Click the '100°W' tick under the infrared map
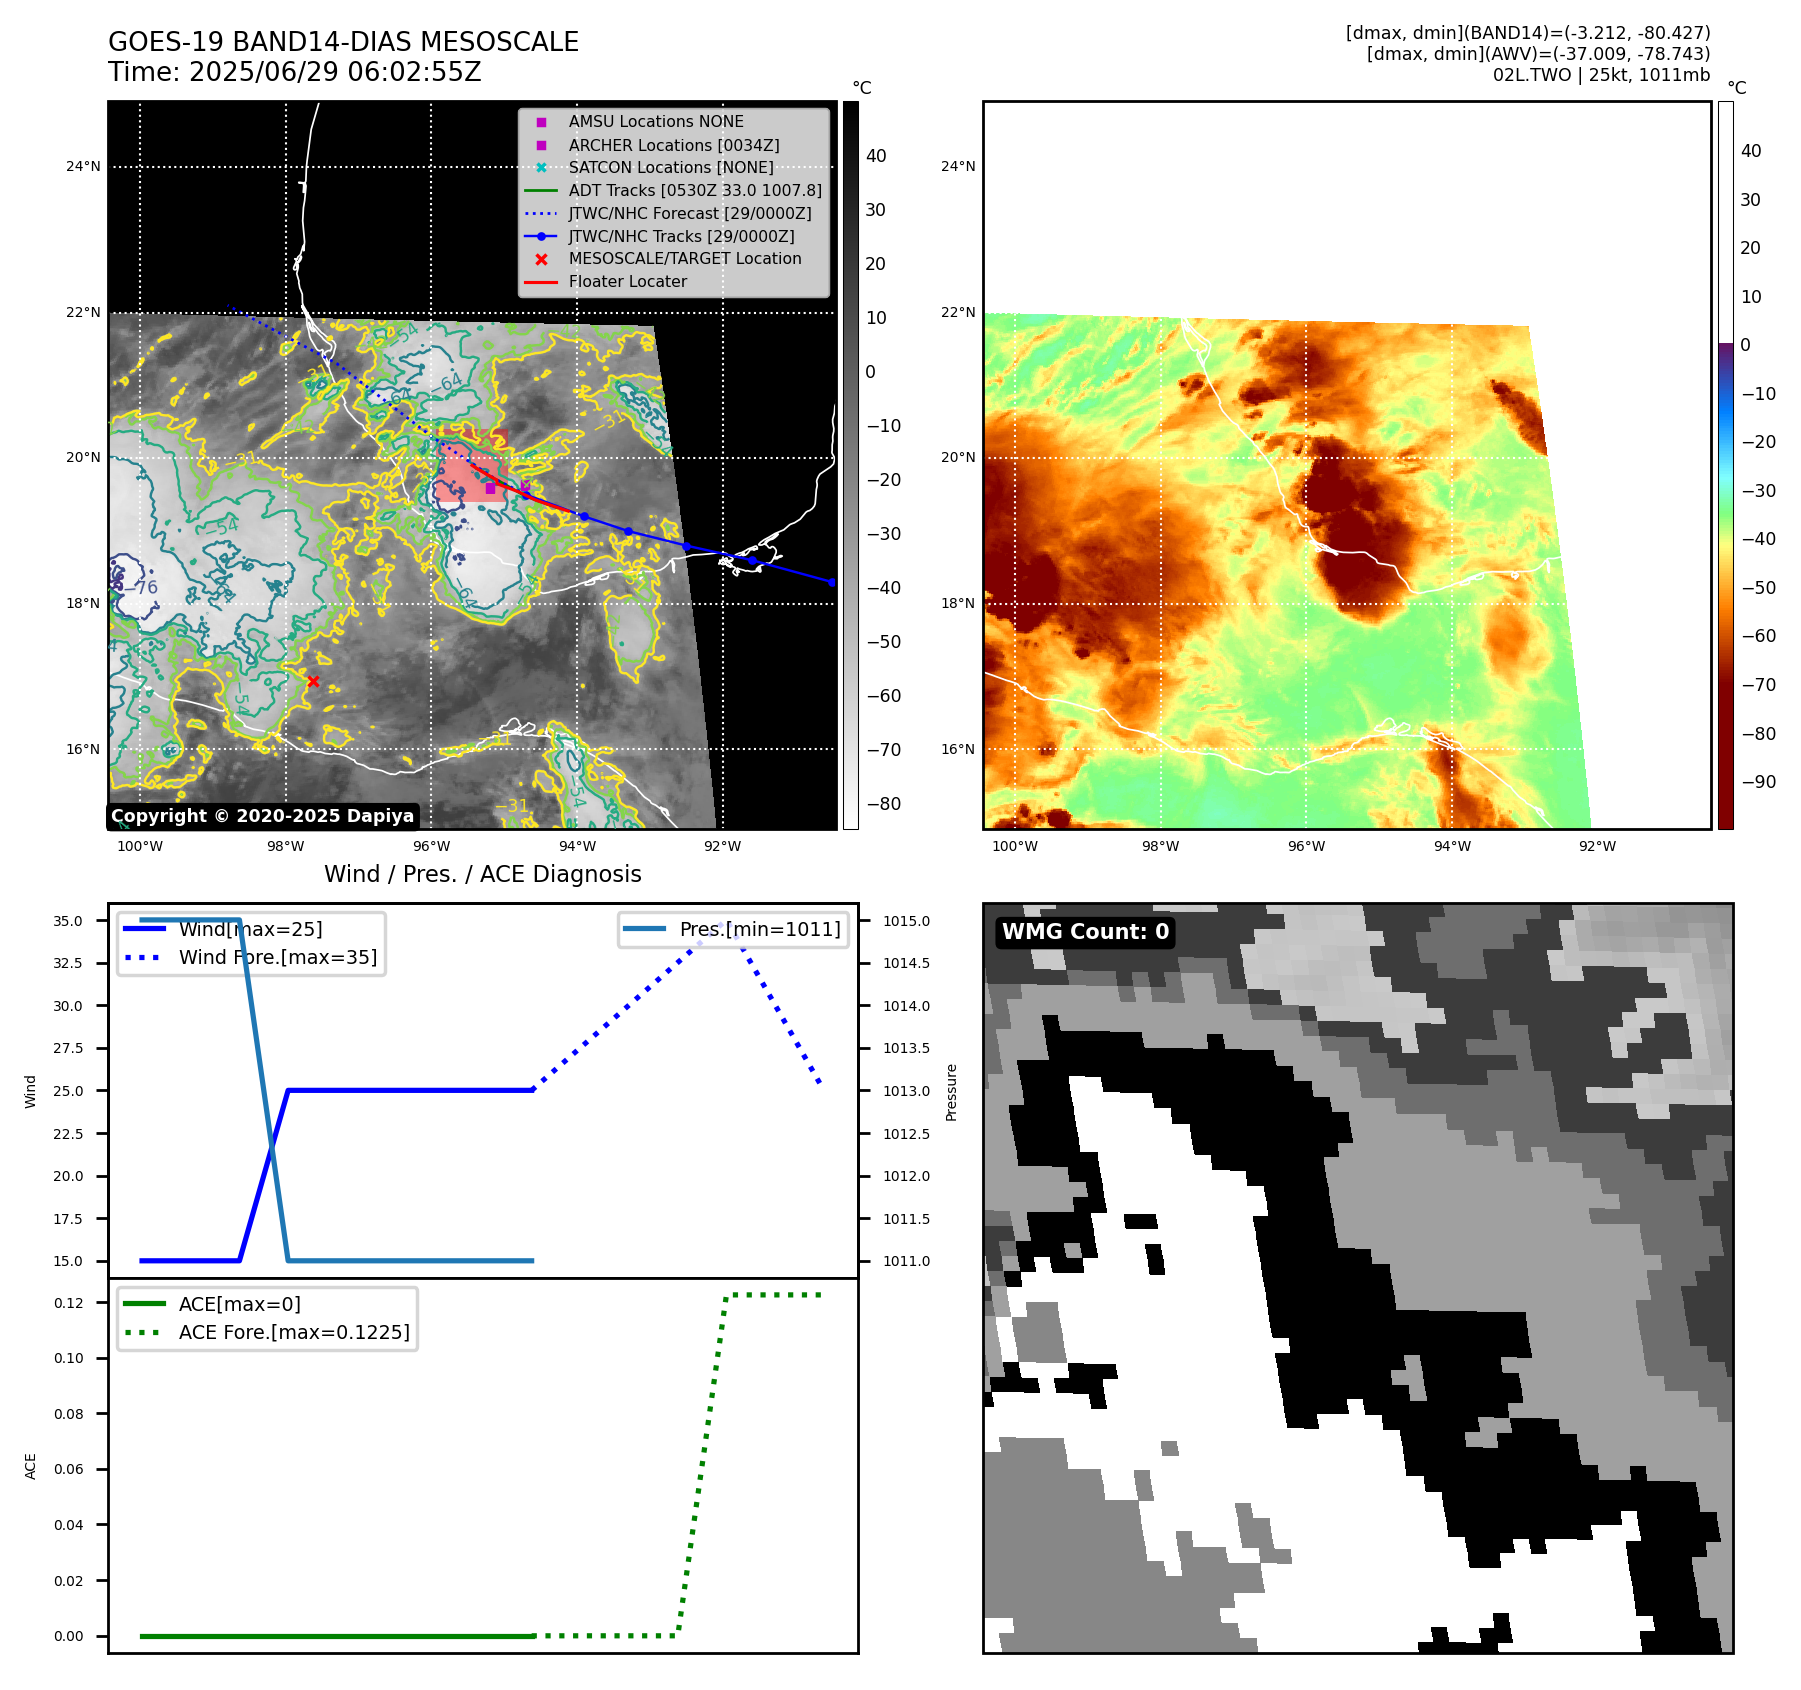This screenshot has height=1690, width=1801. click(x=140, y=846)
